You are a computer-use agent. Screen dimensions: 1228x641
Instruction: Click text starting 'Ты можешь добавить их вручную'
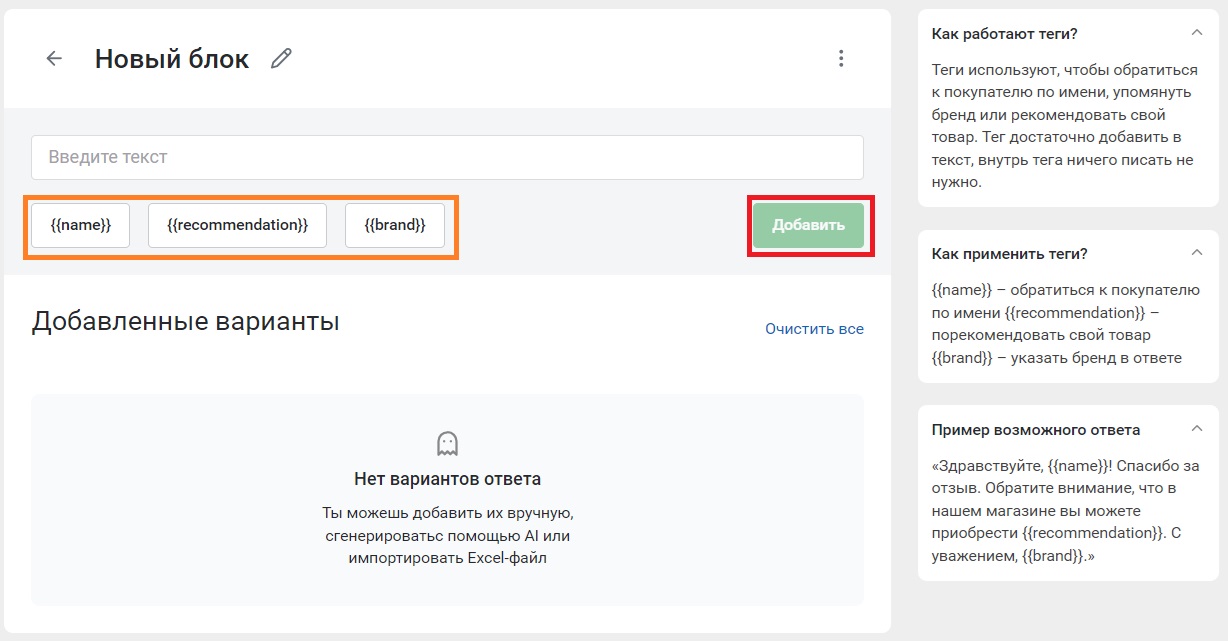tap(447, 535)
